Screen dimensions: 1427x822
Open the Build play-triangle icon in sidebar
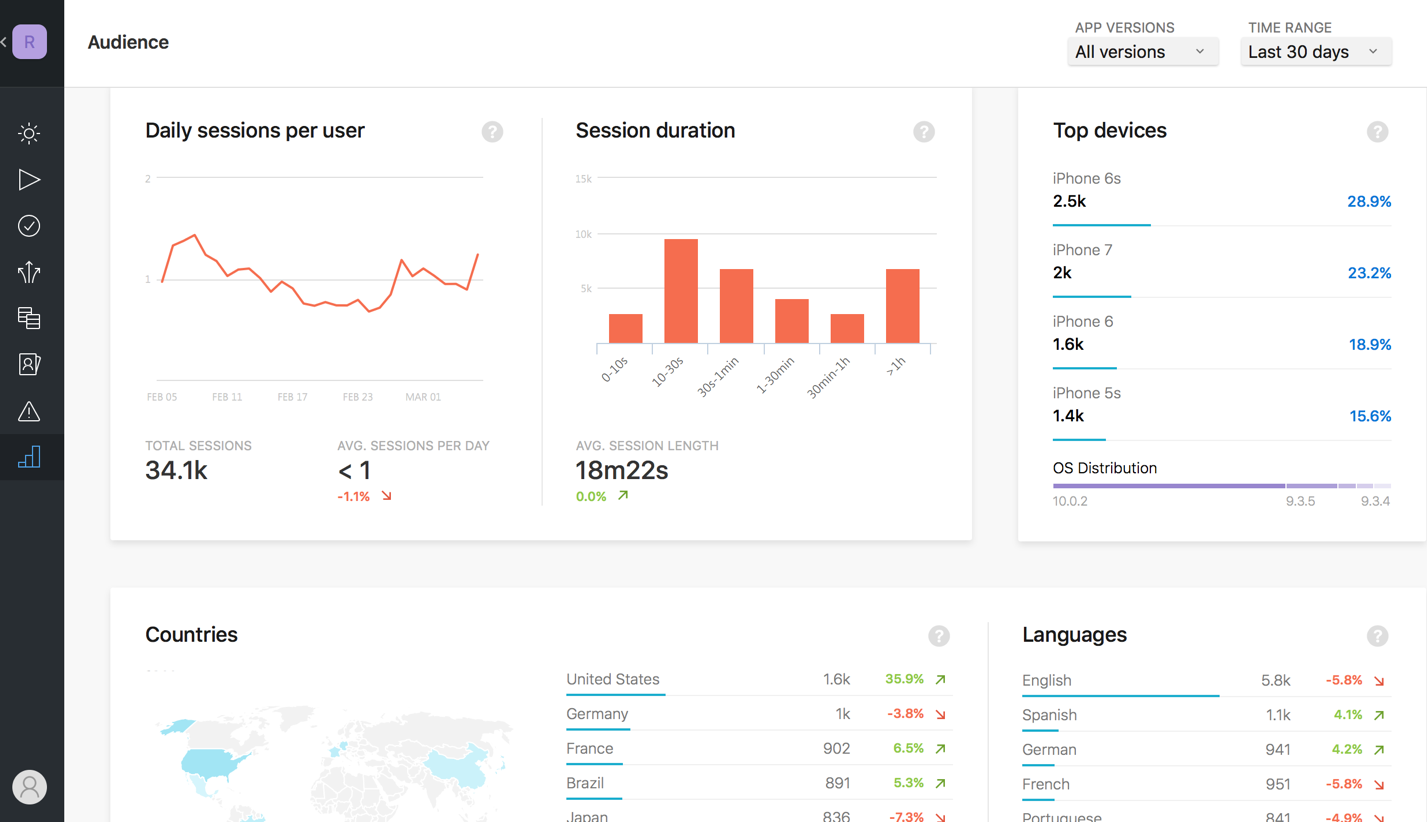(29, 180)
